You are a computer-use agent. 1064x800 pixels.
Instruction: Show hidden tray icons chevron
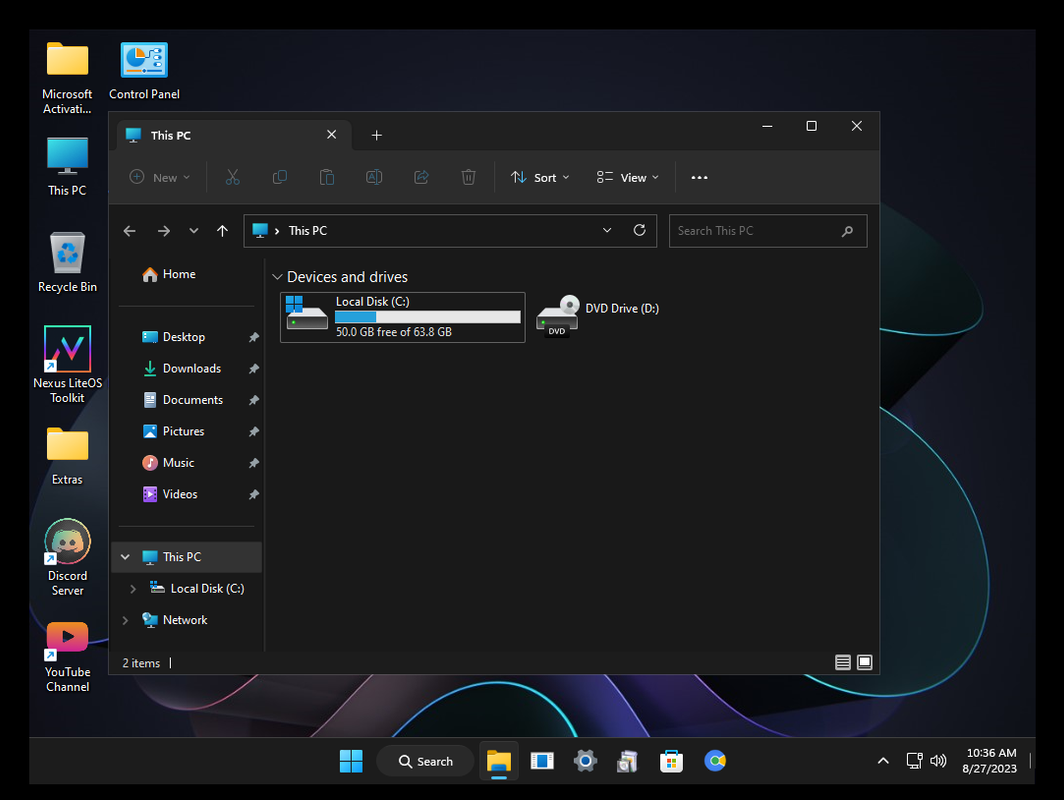point(883,761)
